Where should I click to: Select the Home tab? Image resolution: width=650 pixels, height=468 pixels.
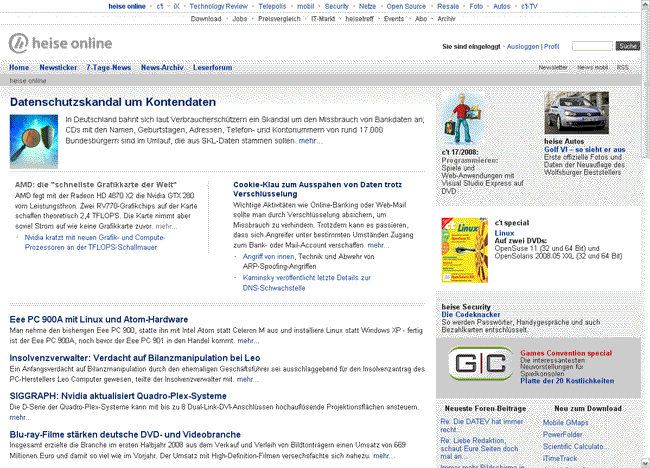pyautogui.click(x=19, y=68)
